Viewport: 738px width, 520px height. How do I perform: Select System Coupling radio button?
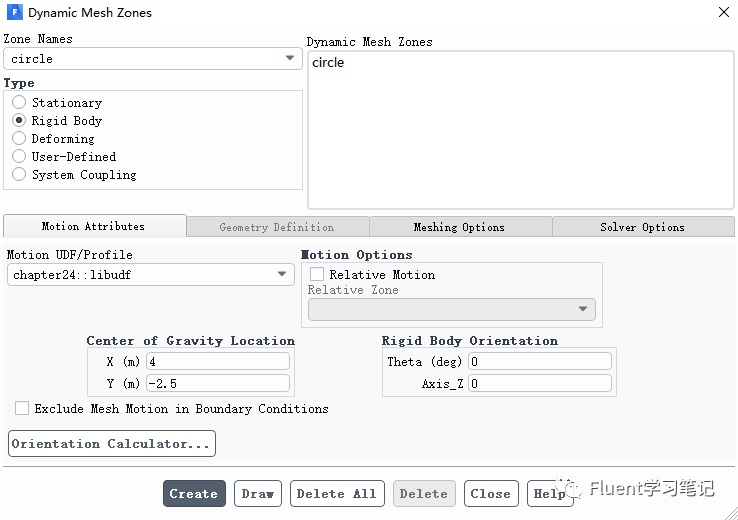19,174
